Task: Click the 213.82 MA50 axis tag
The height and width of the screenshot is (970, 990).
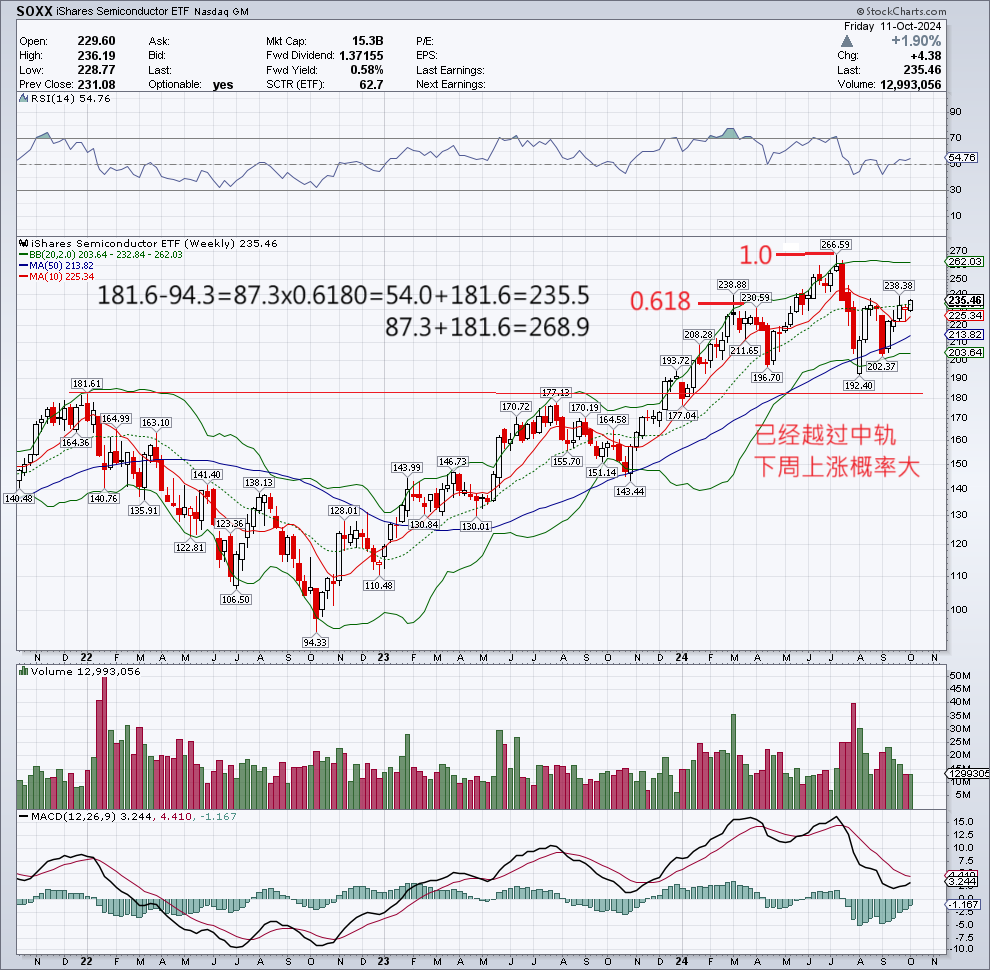Action: point(965,335)
